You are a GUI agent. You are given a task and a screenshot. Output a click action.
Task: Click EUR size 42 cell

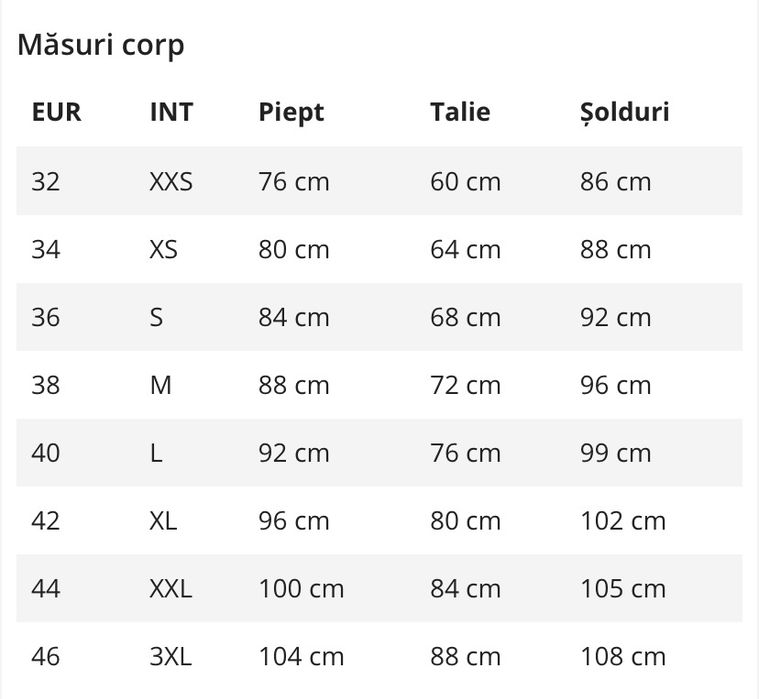pos(46,521)
